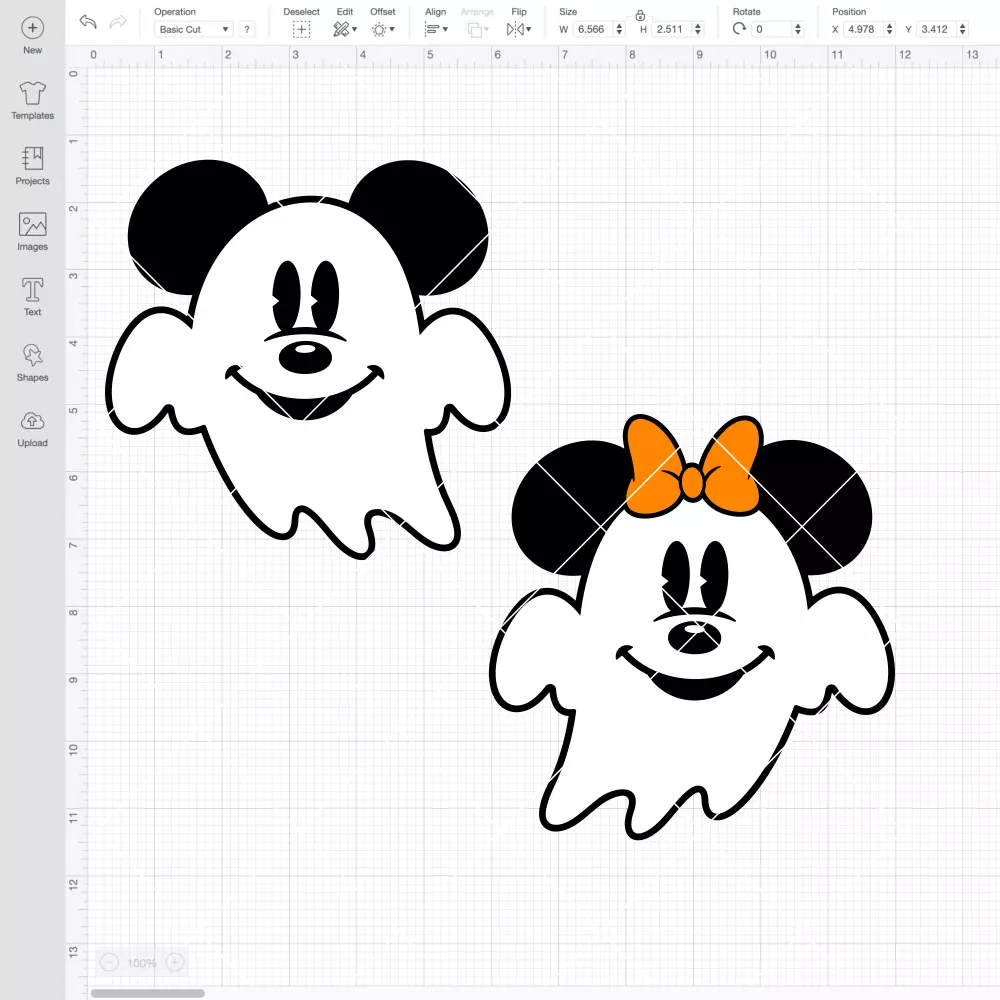
Task: Click the operation help question mark
Action: [247, 29]
